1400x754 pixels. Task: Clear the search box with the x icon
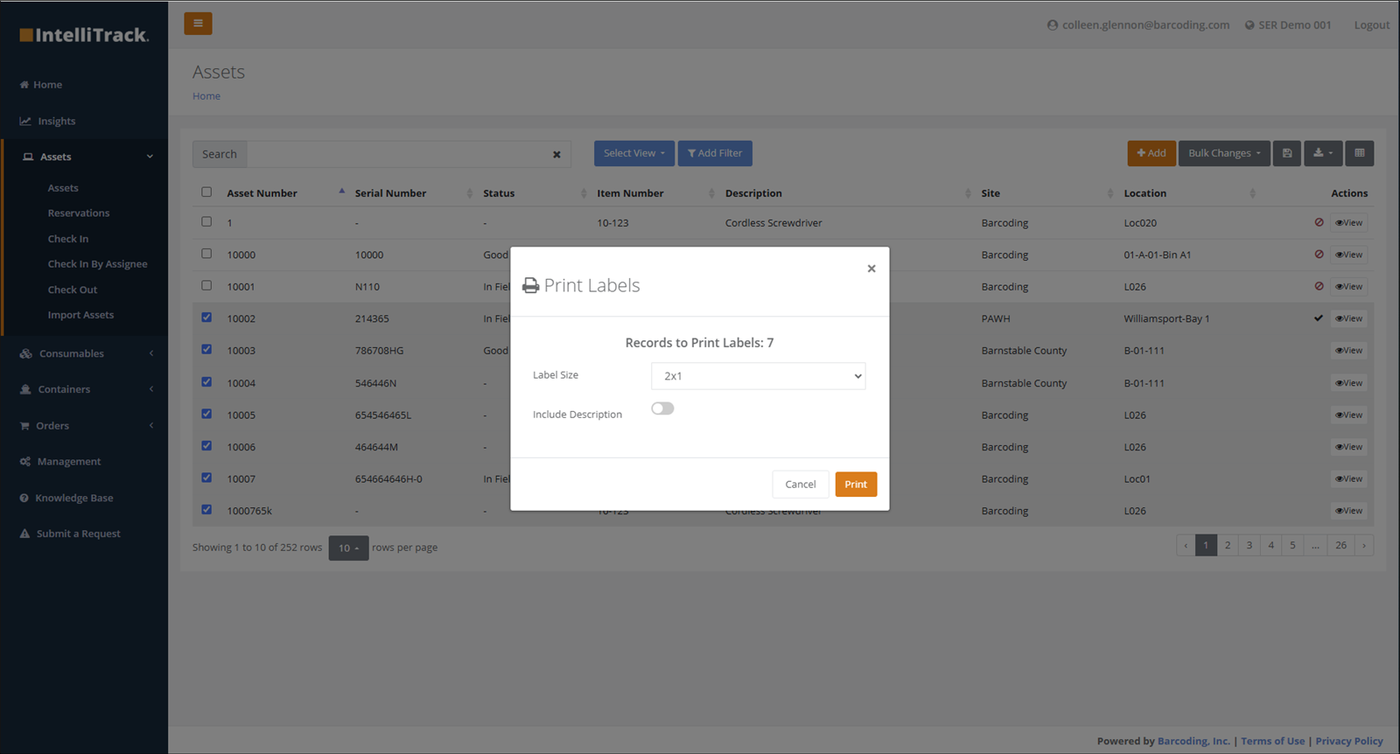557,155
